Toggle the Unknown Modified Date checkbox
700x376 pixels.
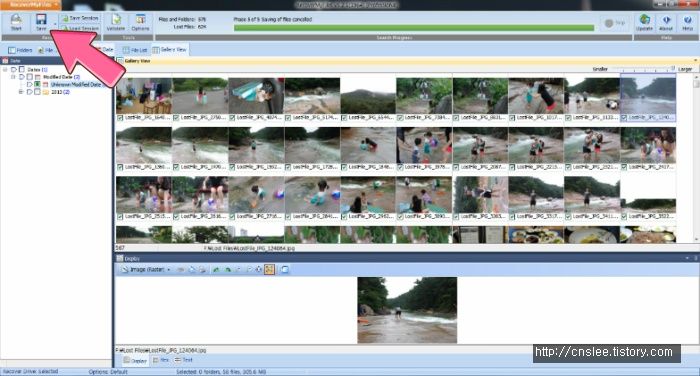tap(38, 84)
